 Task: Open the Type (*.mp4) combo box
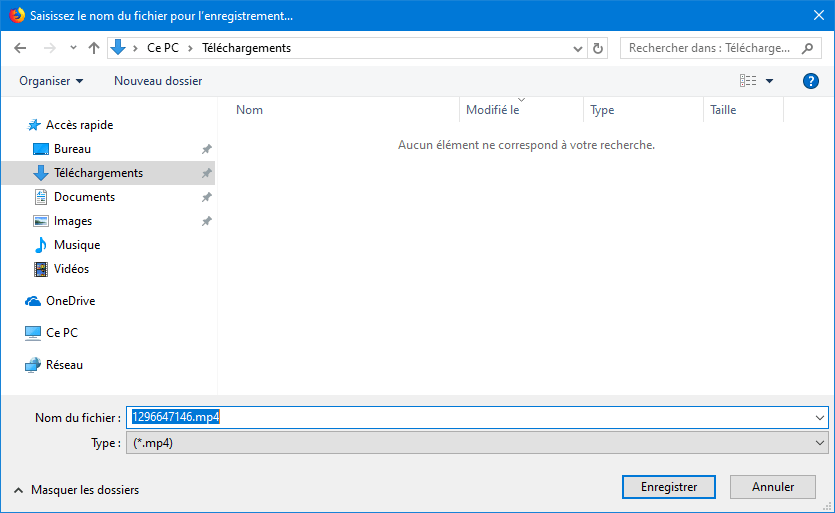pos(477,443)
